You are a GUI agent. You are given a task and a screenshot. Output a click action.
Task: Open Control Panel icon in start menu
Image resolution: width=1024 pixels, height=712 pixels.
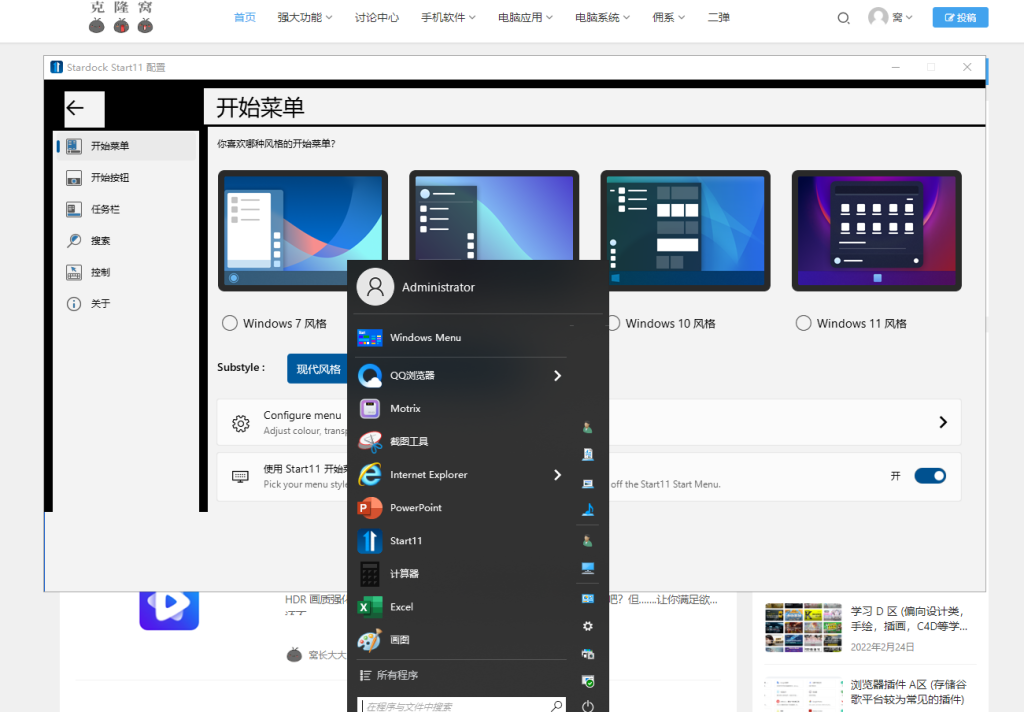588,598
